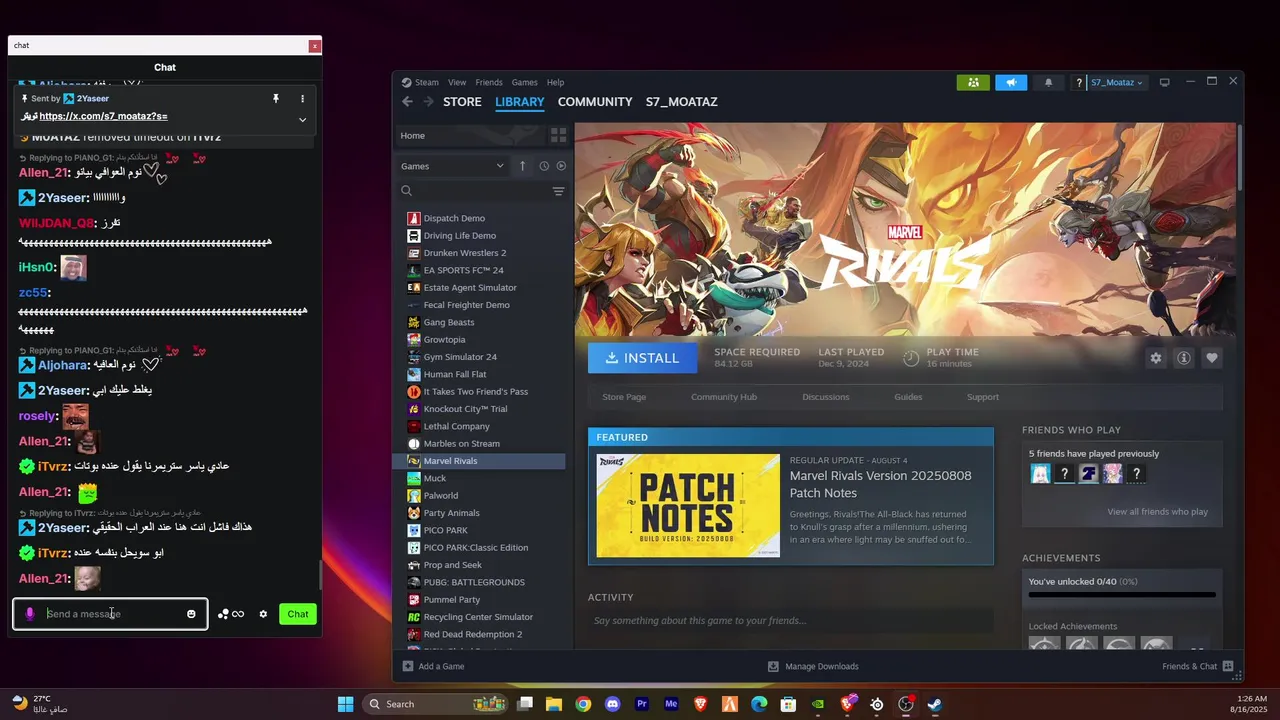Enter Big Picture mode via monitor icon
This screenshot has width=1280, height=720.
[x=1164, y=83]
